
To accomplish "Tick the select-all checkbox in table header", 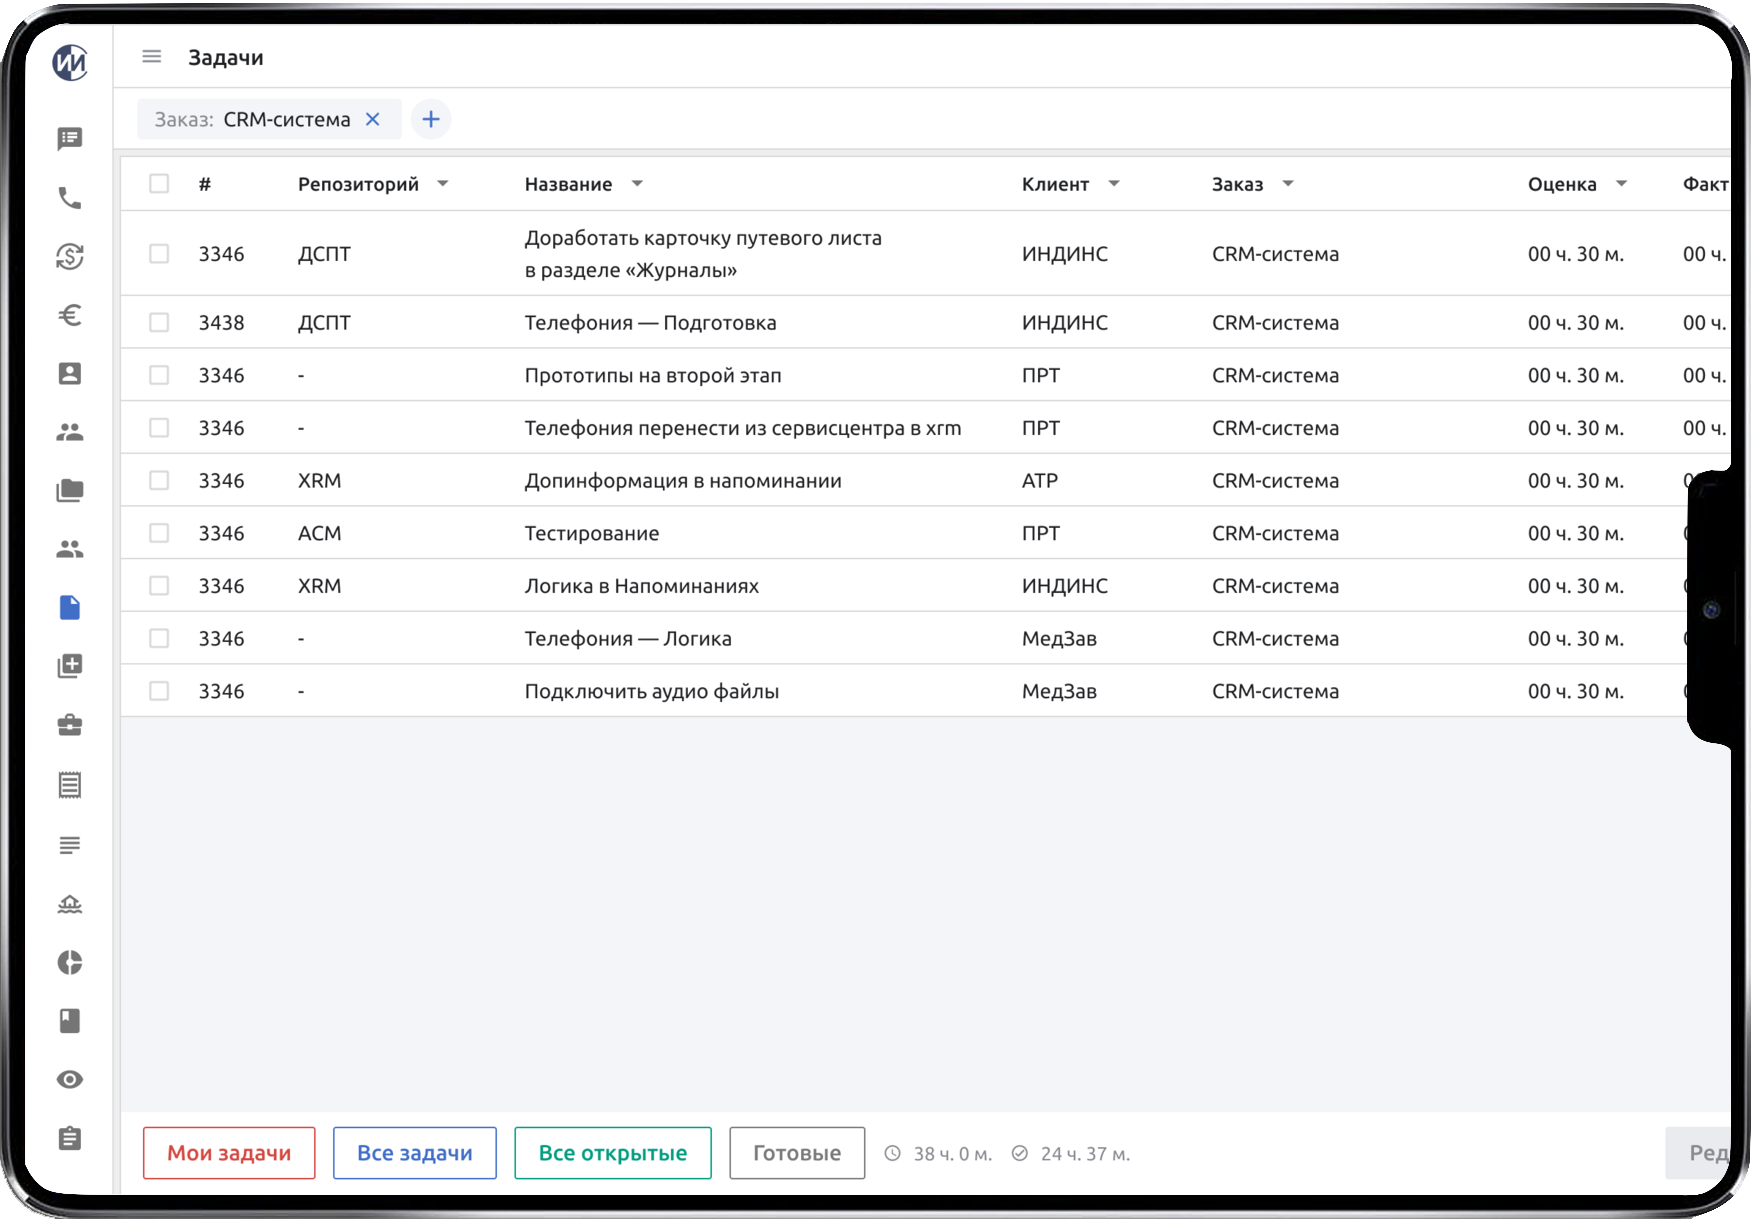I will coord(159,184).
